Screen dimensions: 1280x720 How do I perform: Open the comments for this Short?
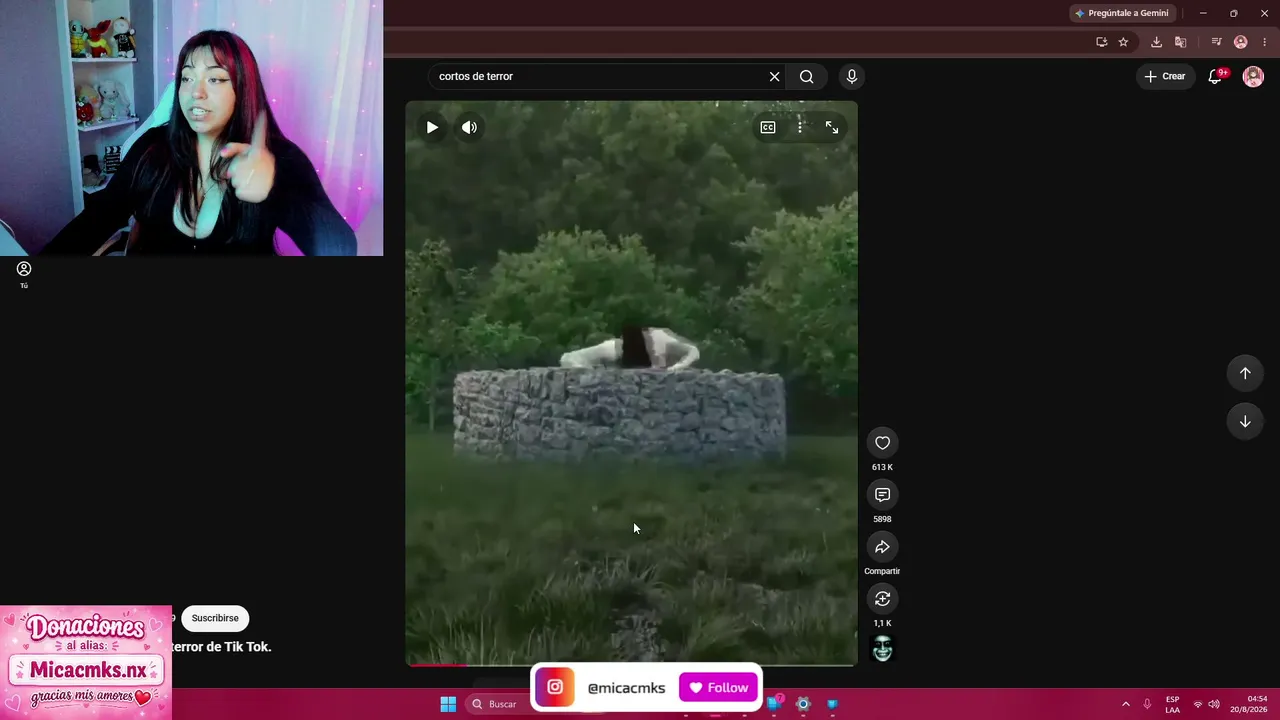[882, 495]
